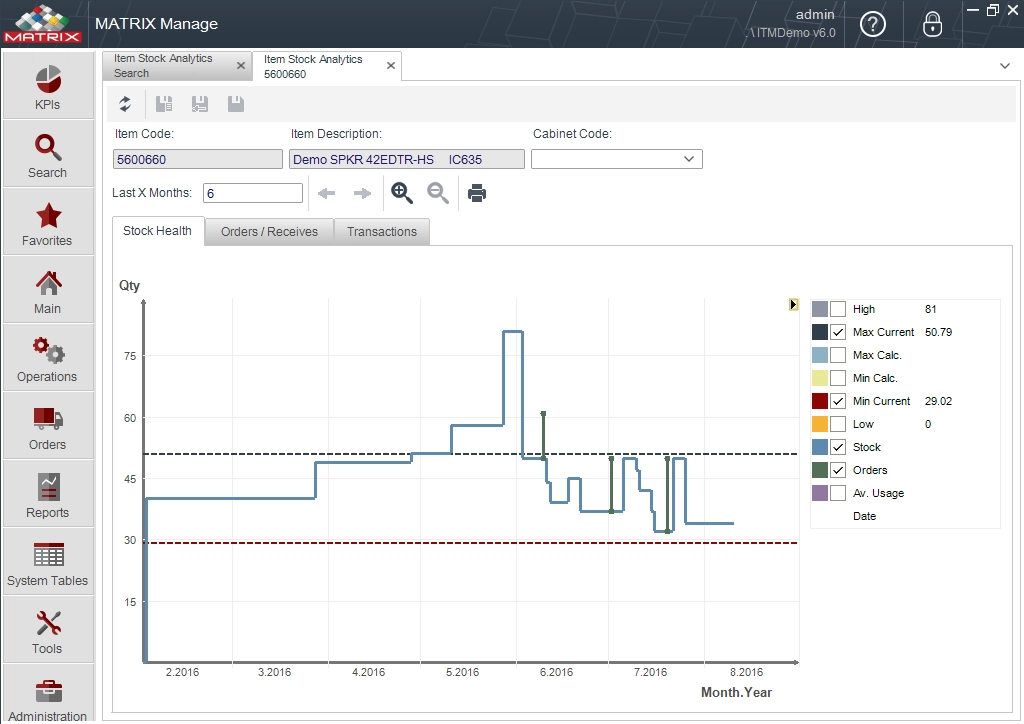Screen dimensions: 1024x724
Task: Switch to the Transactions tab
Action: (381, 232)
